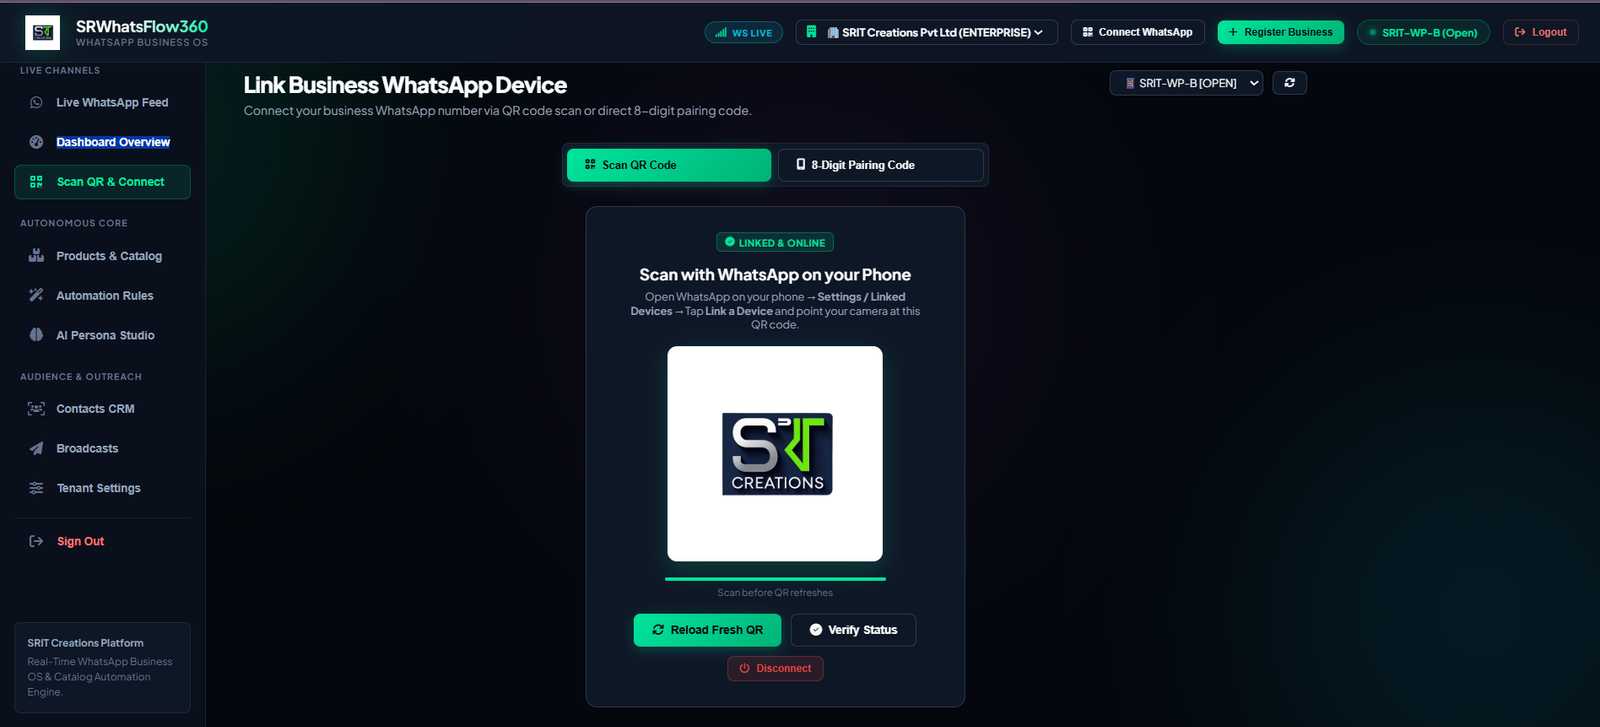This screenshot has height=727, width=1600.
Task: Open AI Persona Studio
Action: pyautogui.click(x=102, y=335)
